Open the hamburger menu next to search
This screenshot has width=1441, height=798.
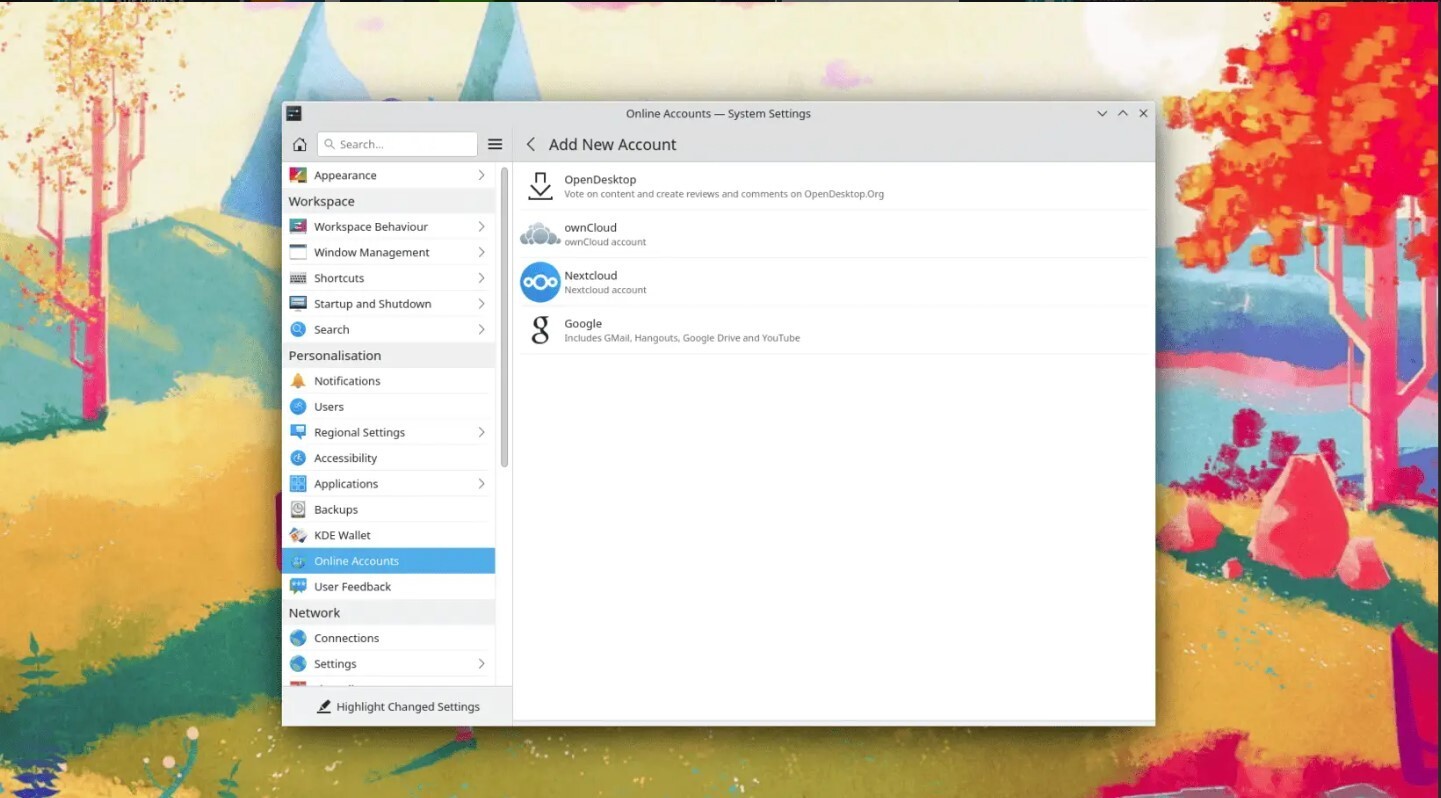[495, 144]
